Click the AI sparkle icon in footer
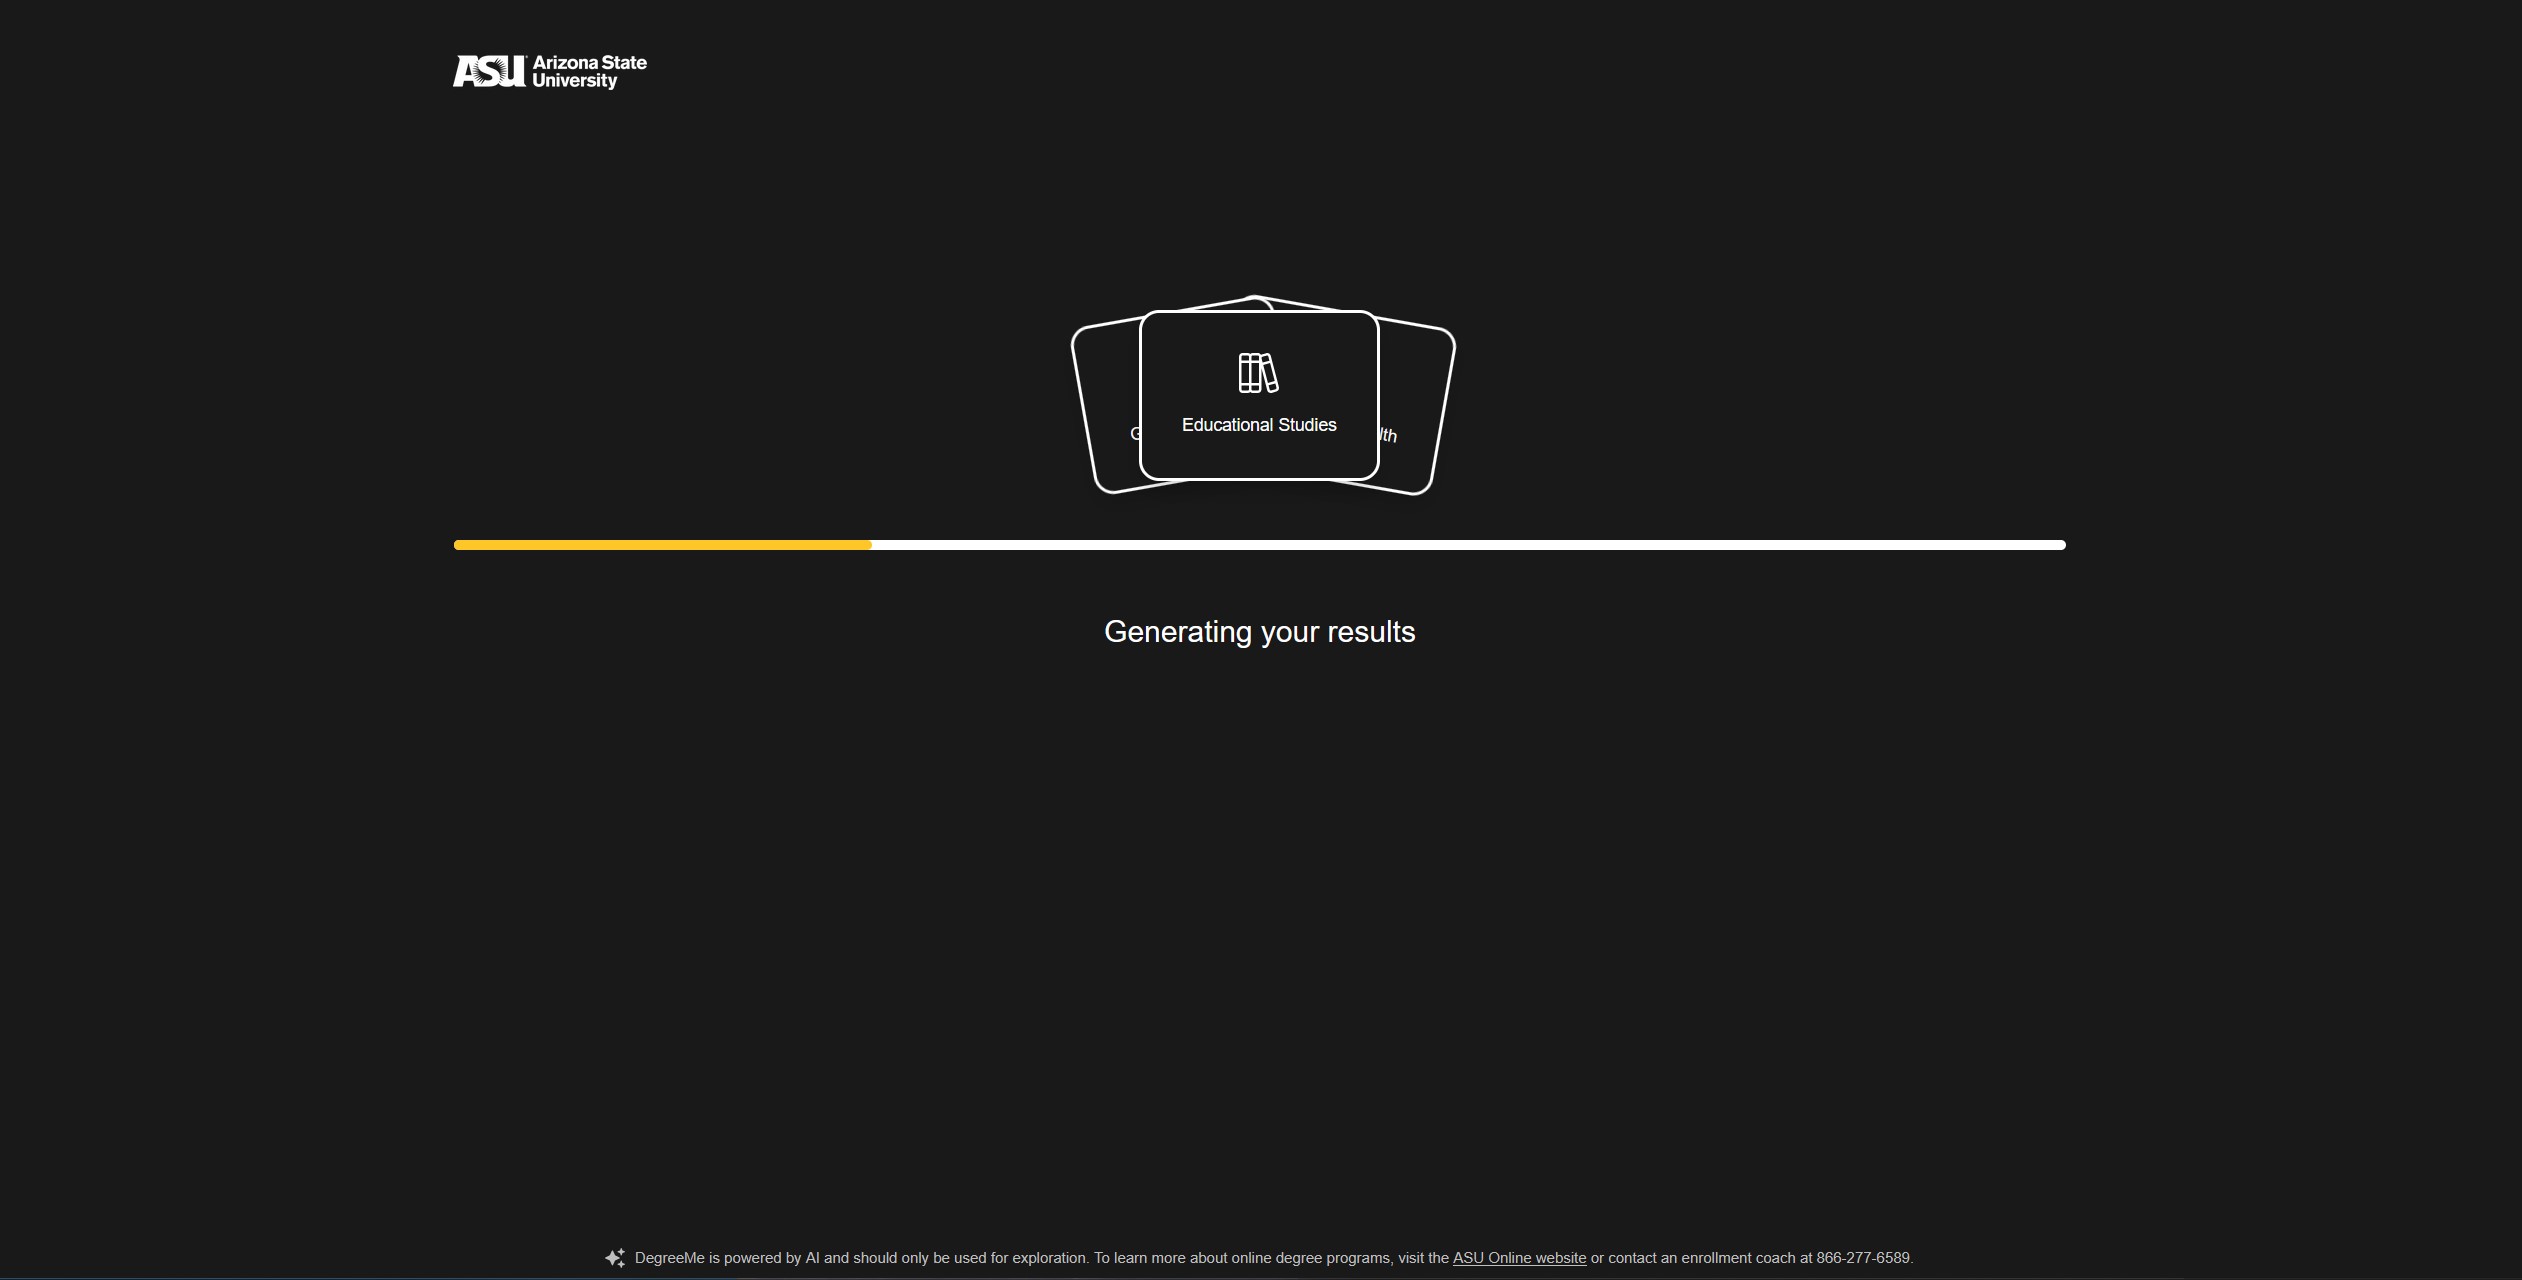2522x1280 pixels. [615, 1258]
